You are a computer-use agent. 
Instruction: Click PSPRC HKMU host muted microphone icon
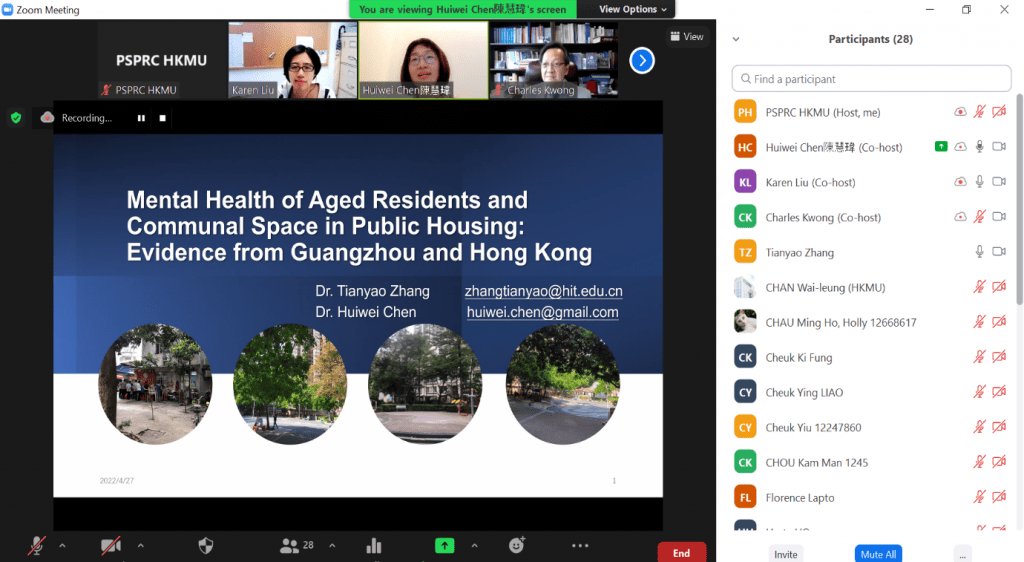click(980, 112)
